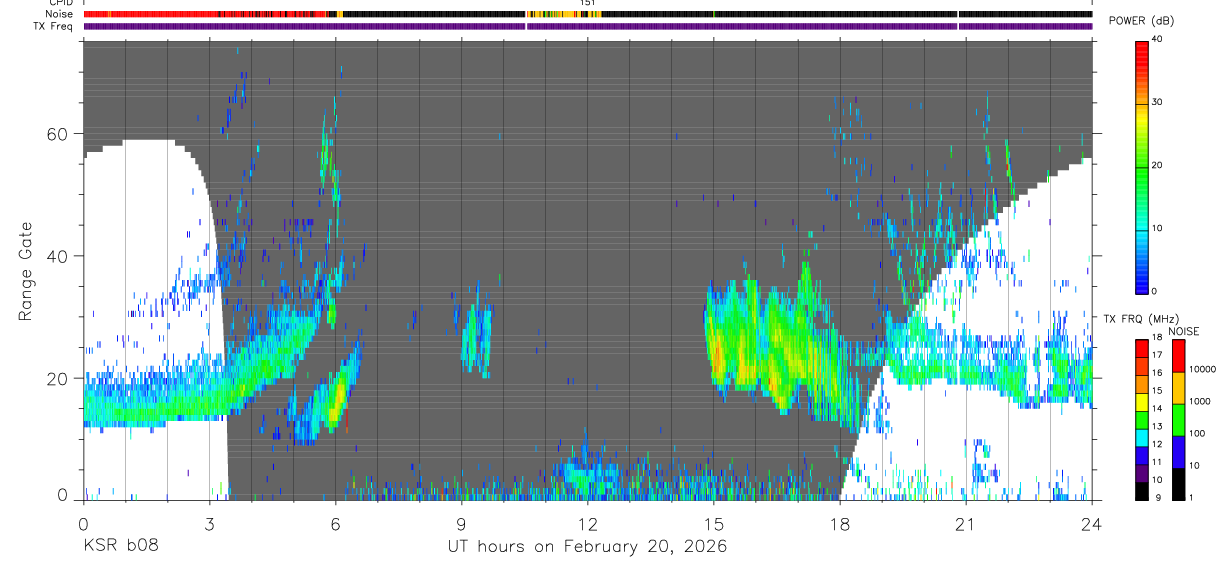Click the '18' tick on UT hours axis
The height and width of the screenshot is (567, 1228).
839,523
